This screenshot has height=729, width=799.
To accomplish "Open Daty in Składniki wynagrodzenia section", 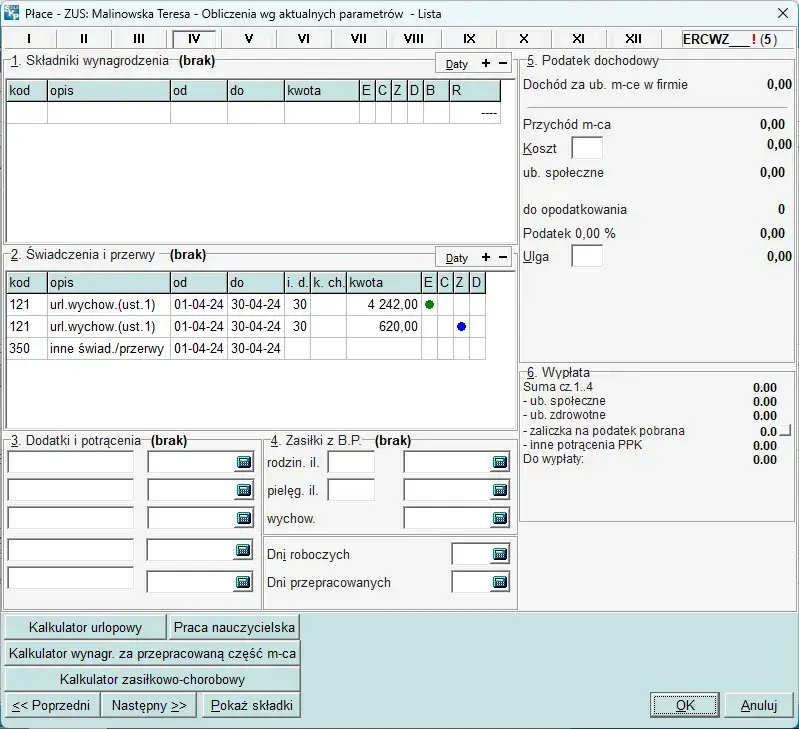I will 457,63.
